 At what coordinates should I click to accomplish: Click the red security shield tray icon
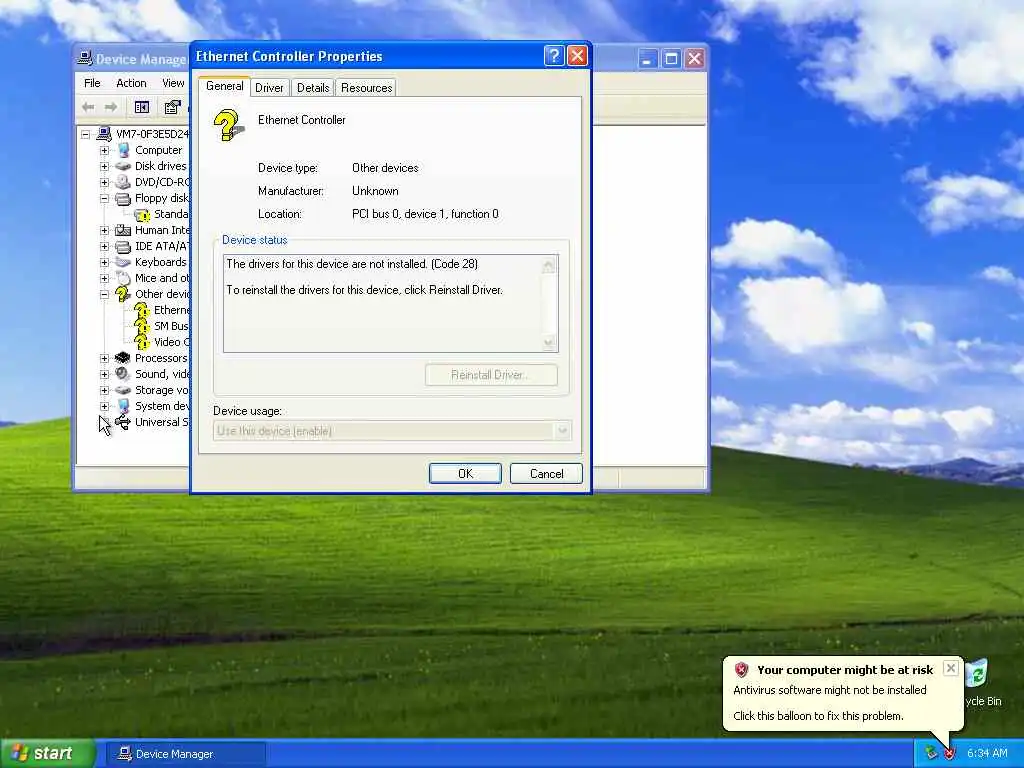[949, 753]
